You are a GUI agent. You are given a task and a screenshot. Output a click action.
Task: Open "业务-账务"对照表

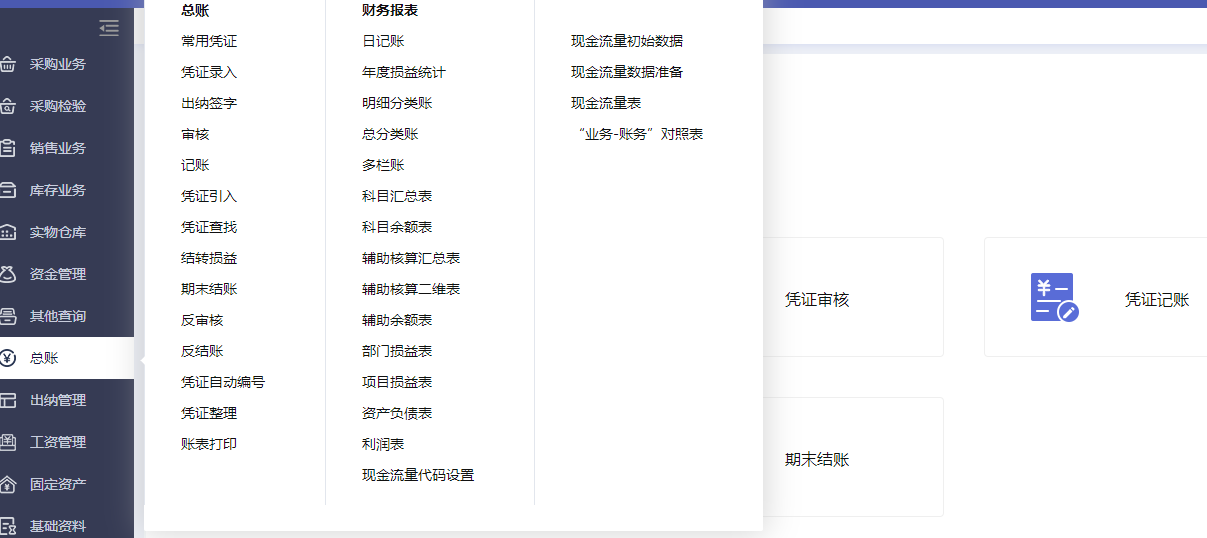tap(641, 134)
